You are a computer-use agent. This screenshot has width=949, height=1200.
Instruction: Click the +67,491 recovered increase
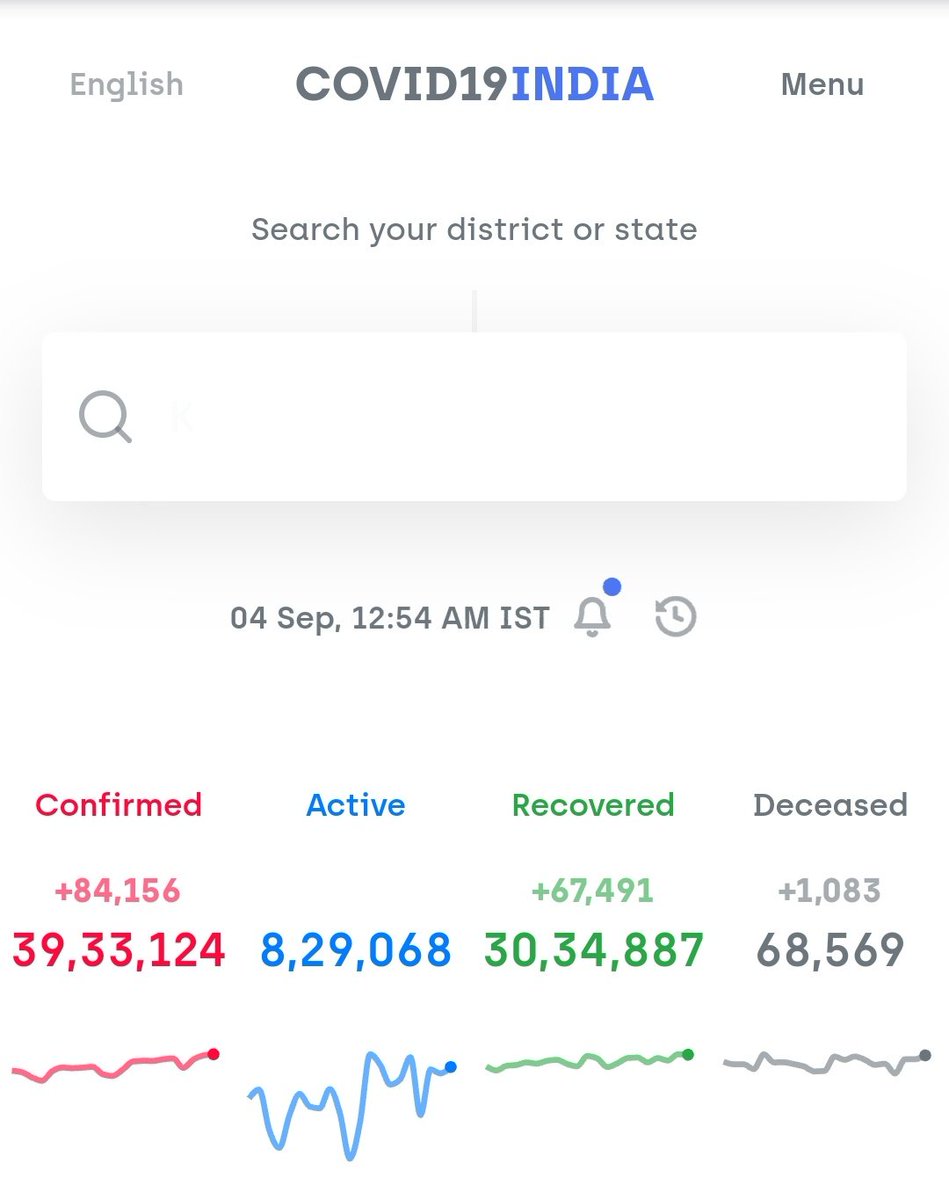pyautogui.click(x=592, y=890)
